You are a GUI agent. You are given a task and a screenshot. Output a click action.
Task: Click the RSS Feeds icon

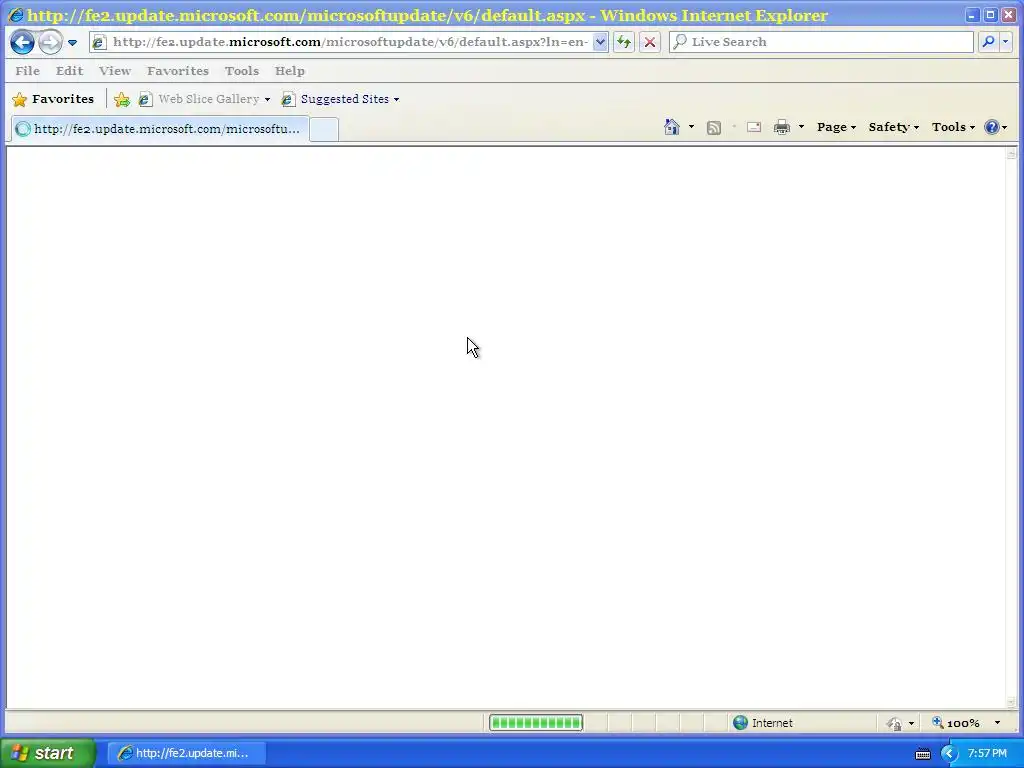click(x=714, y=127)
